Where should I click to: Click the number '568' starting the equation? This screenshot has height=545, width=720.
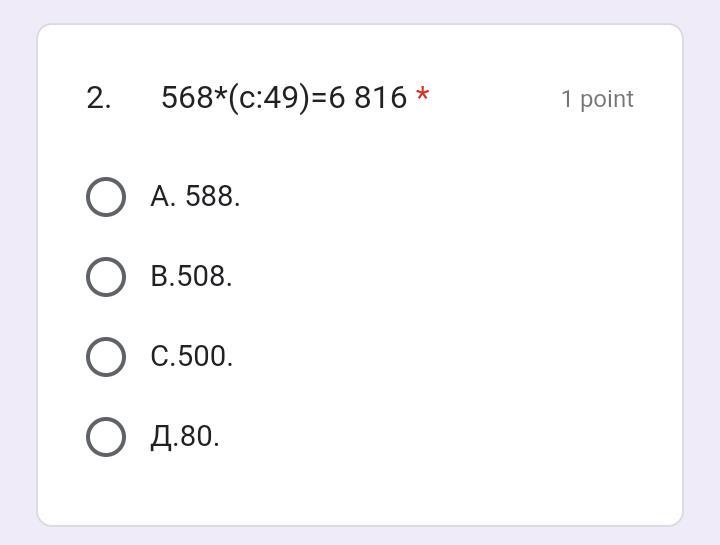[x=187, y=98]
